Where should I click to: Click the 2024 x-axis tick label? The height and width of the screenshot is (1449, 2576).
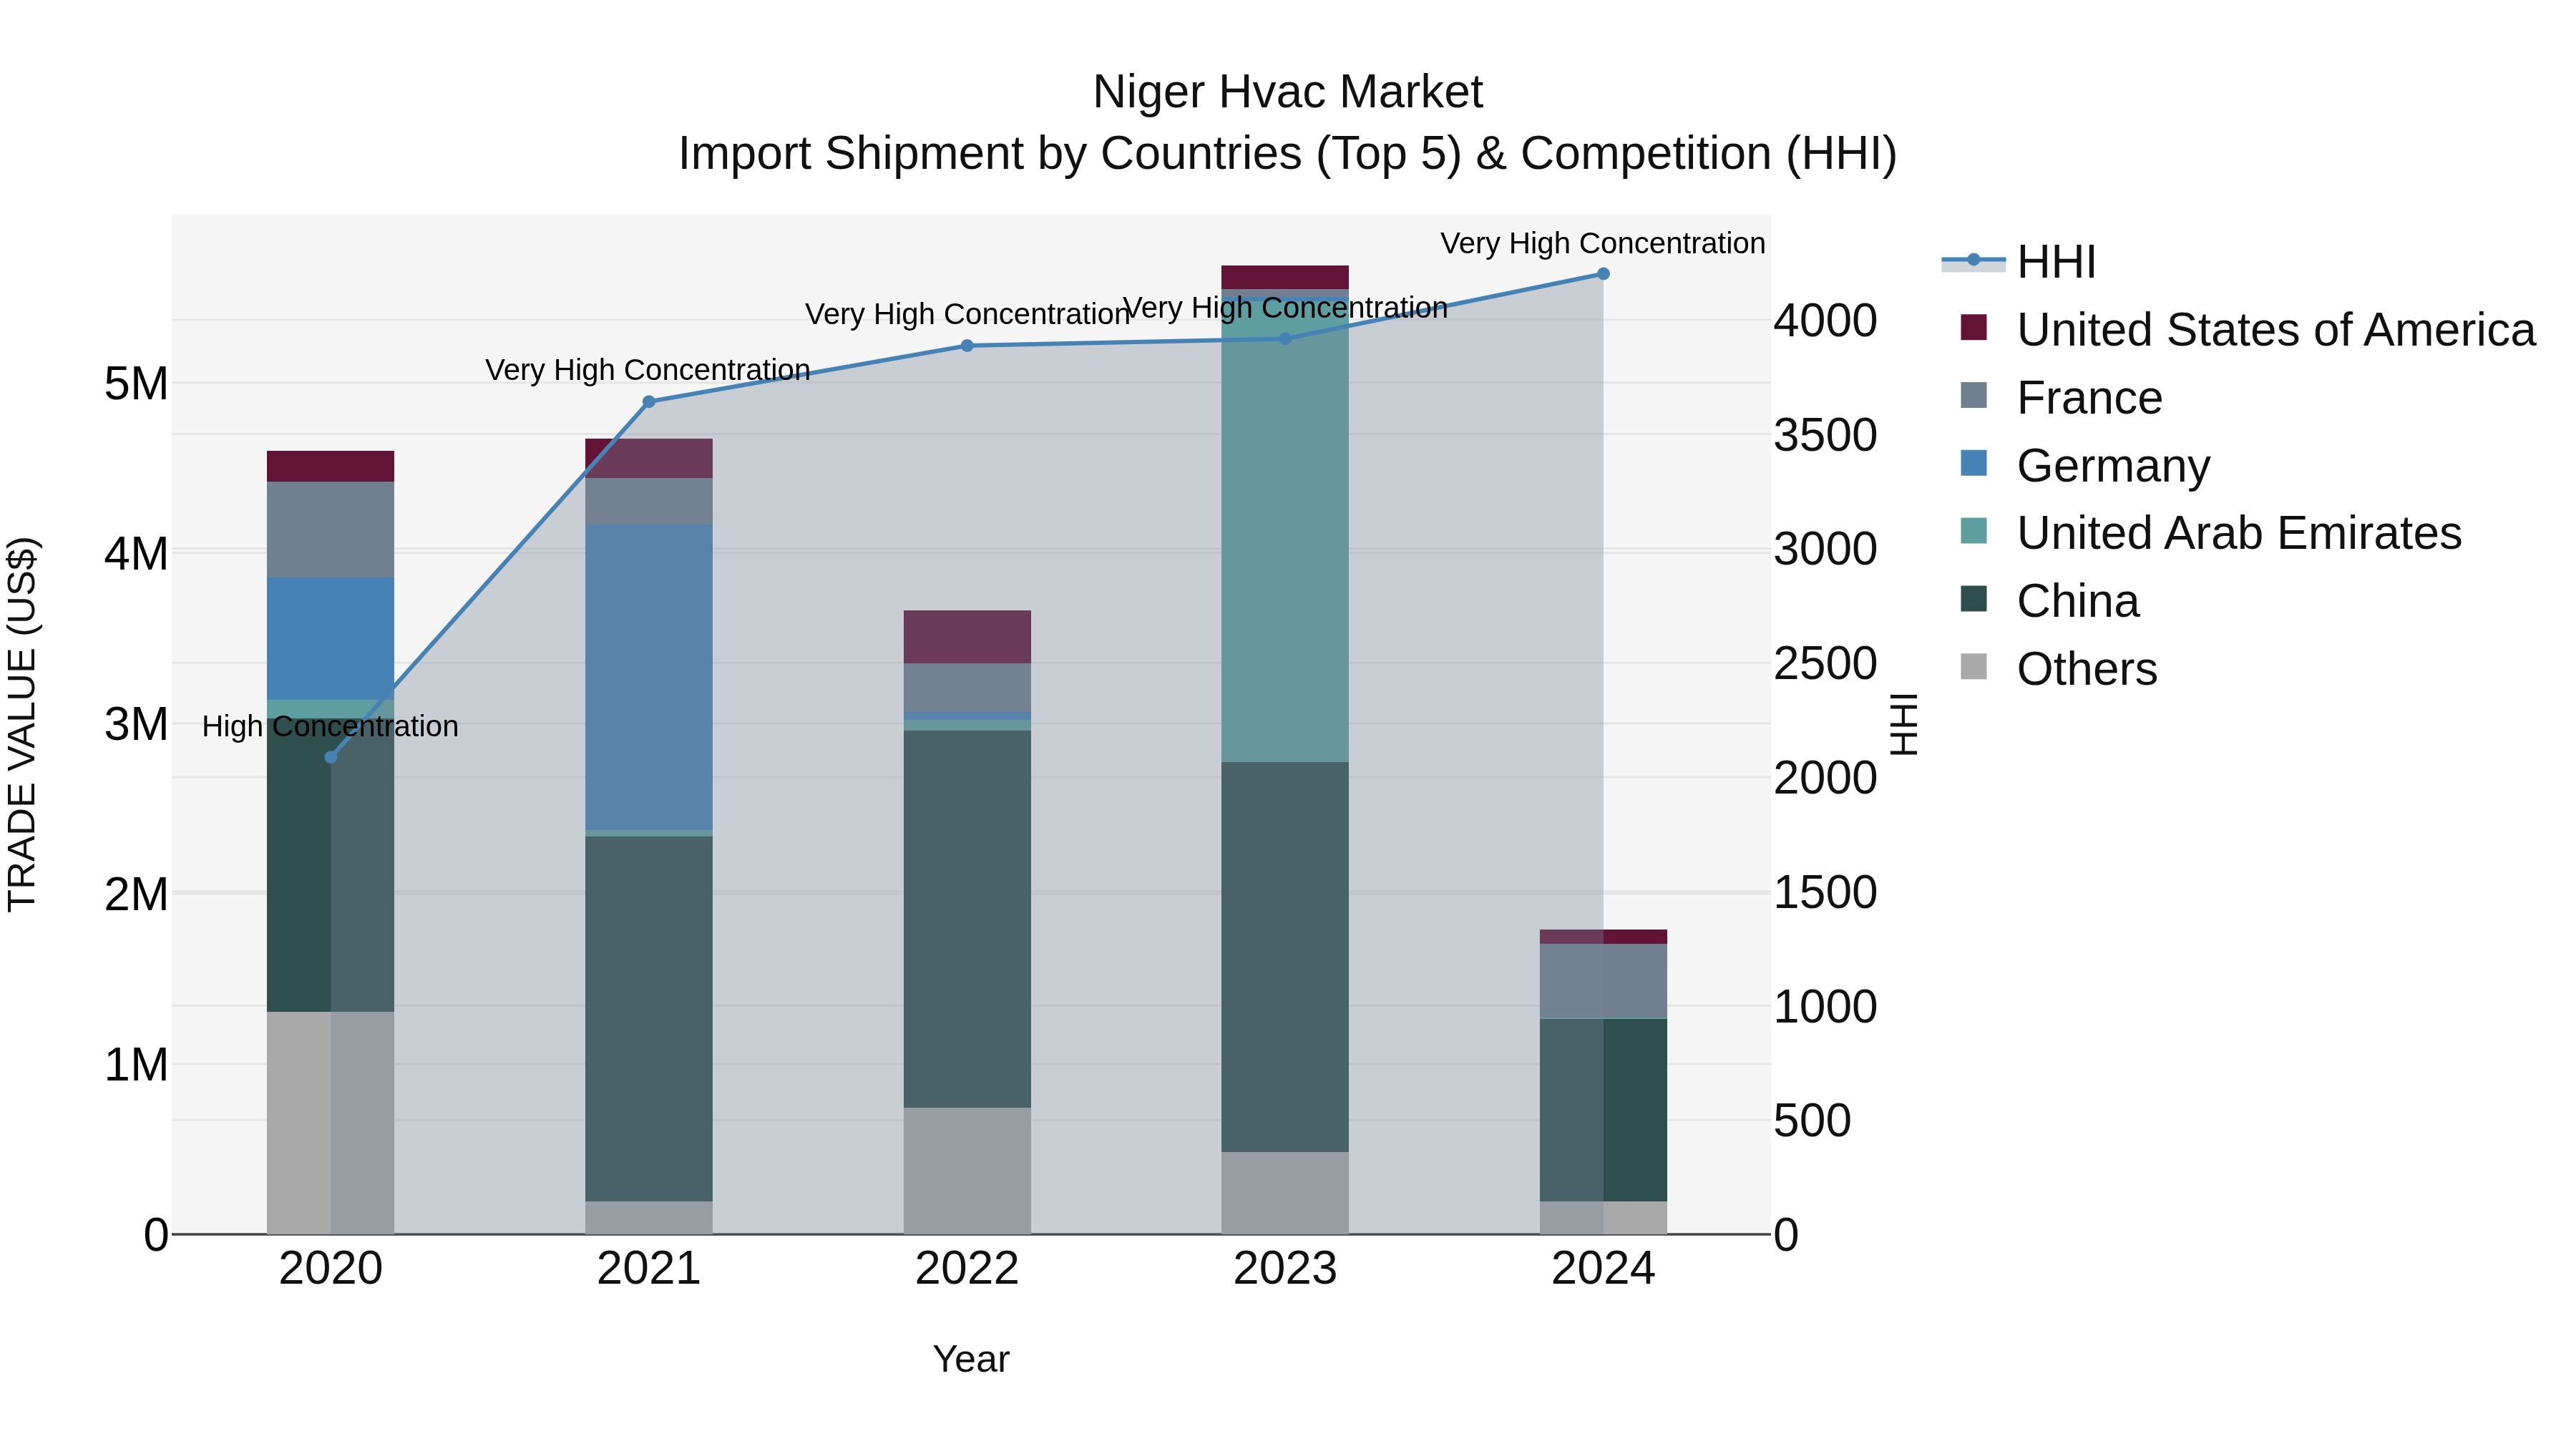coord(1603,1269)
